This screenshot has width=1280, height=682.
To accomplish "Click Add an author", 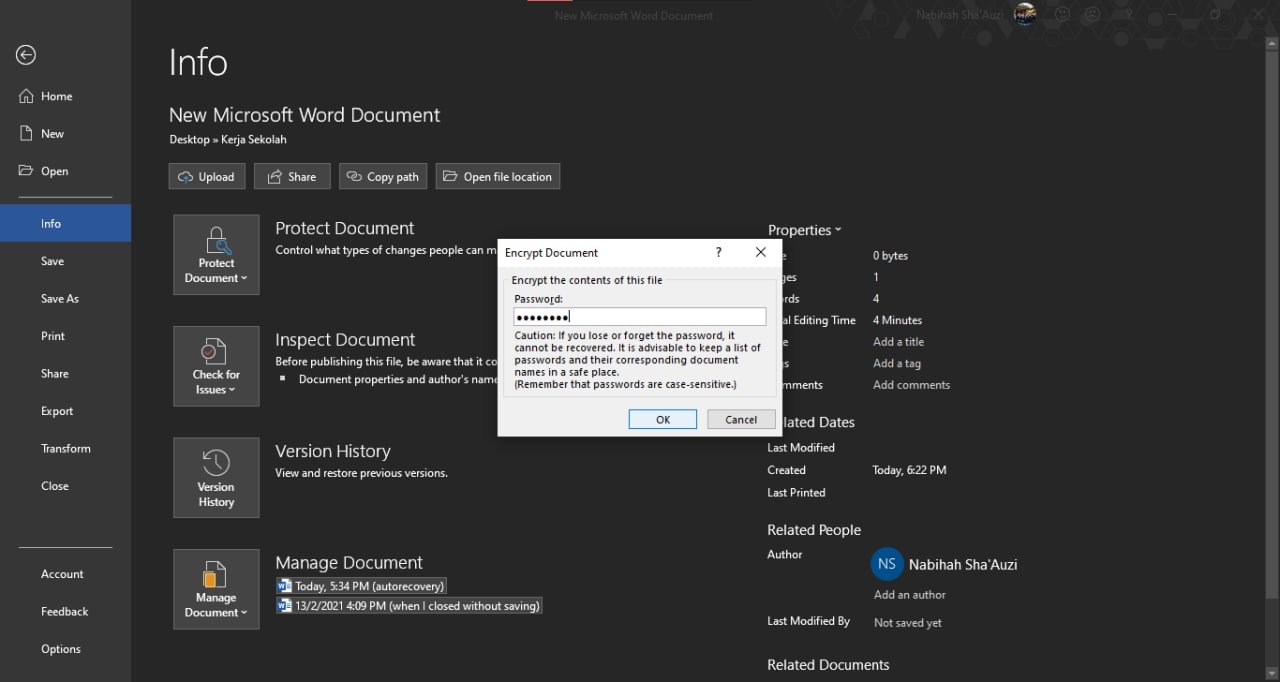I will click(x=910, y=595).
